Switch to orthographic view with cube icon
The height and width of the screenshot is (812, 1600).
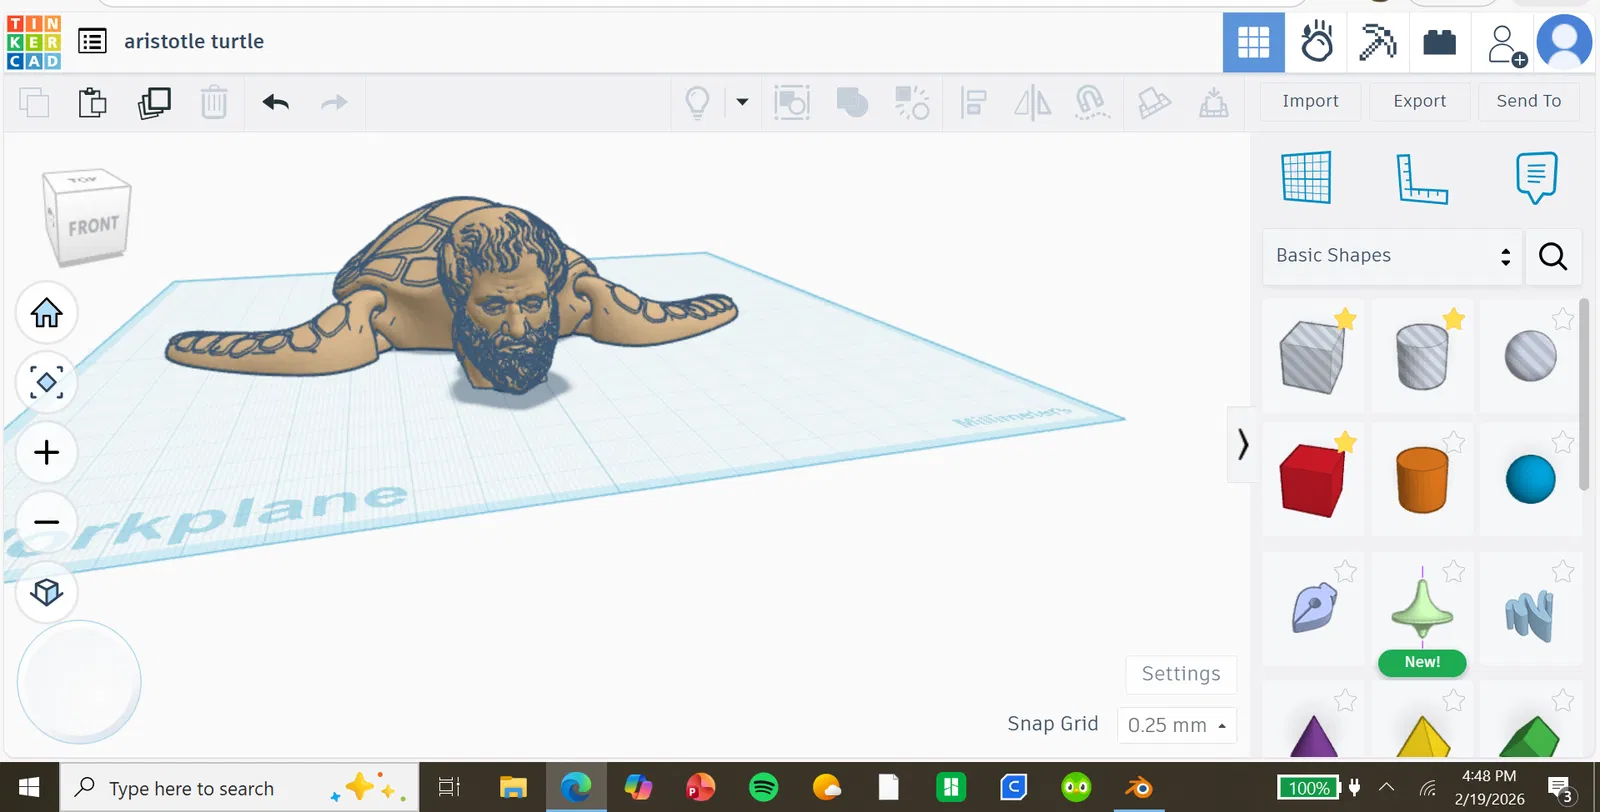pyautogui.click(x=47, y=592)
